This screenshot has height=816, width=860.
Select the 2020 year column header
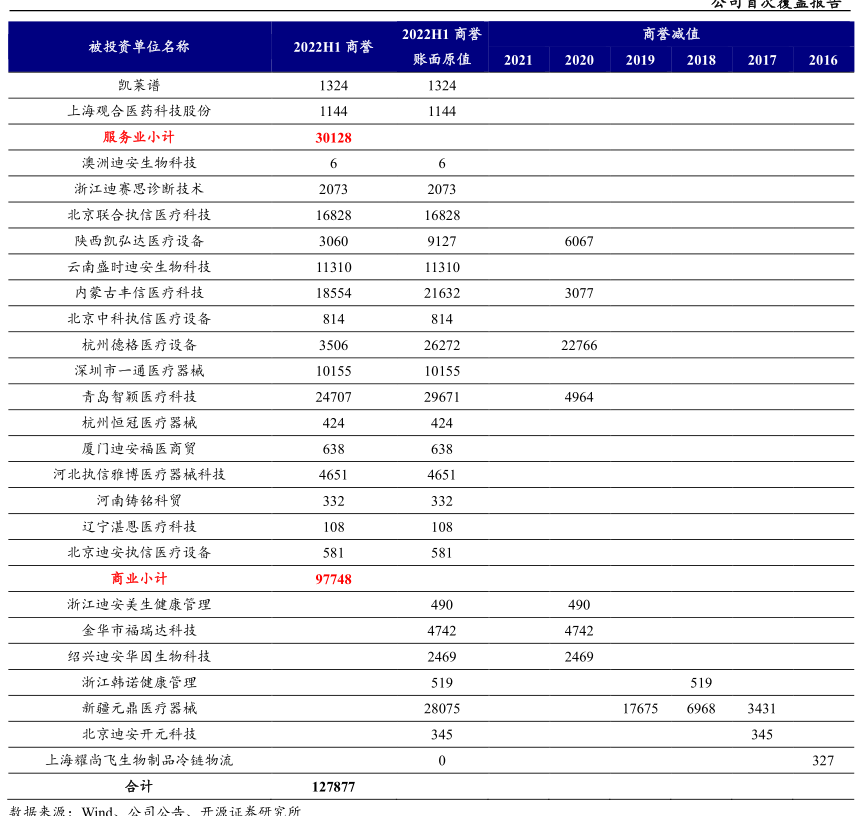[x=579, y=60]
